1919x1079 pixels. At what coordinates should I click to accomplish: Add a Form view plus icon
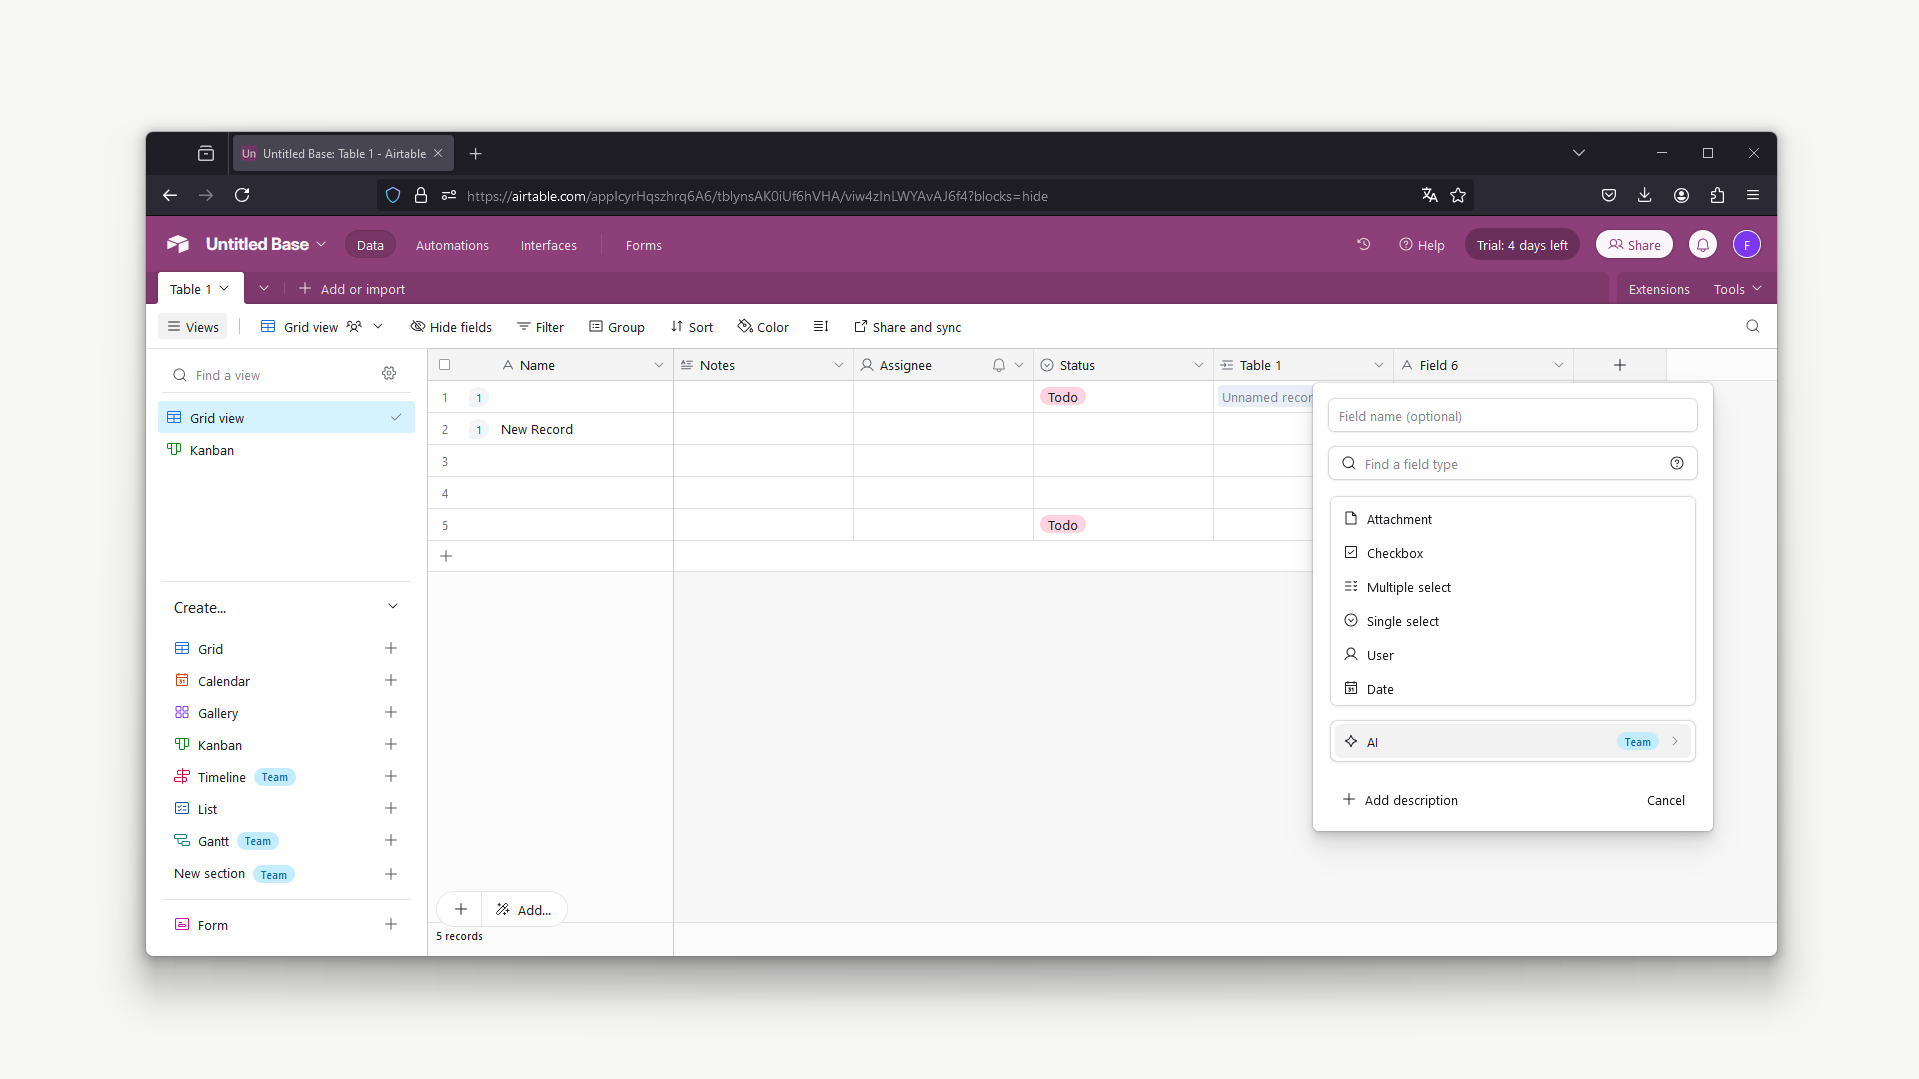pos(391,924)
